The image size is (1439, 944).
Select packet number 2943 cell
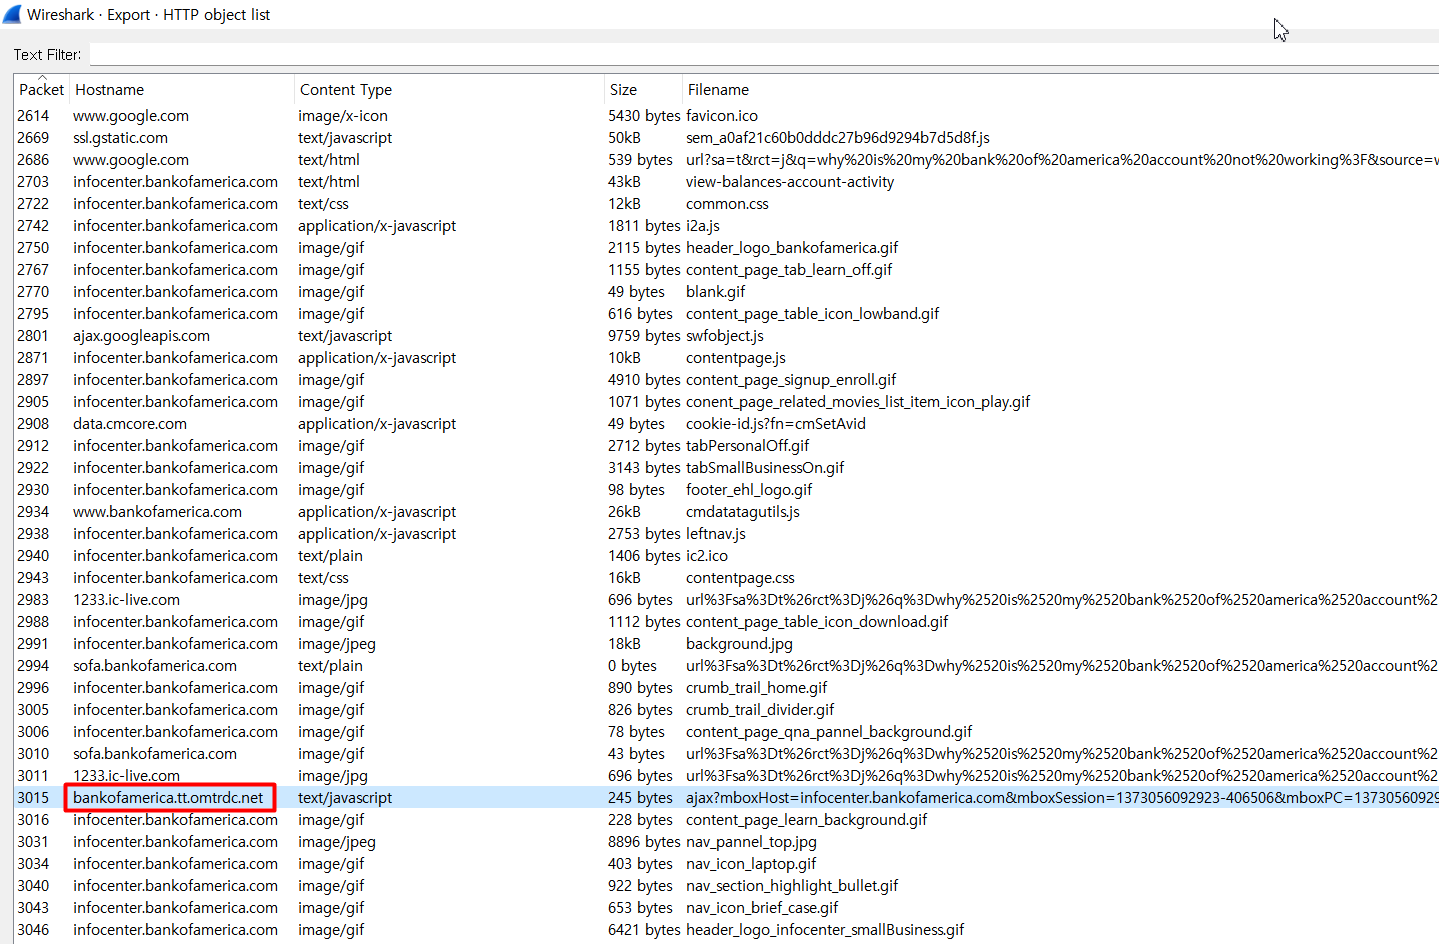click(x=33, y=578)
